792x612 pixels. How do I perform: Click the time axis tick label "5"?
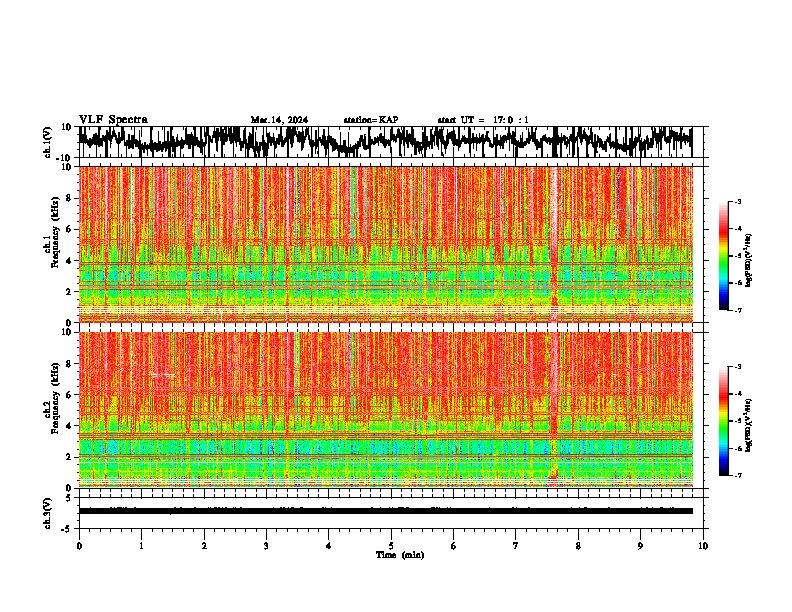[x=391, y=546]
